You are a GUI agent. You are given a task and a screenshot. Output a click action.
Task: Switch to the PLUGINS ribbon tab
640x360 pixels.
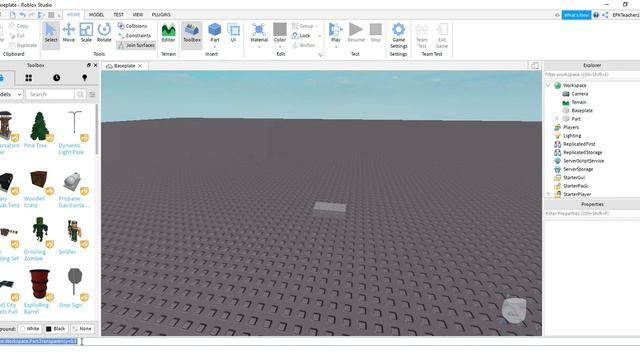161,15
